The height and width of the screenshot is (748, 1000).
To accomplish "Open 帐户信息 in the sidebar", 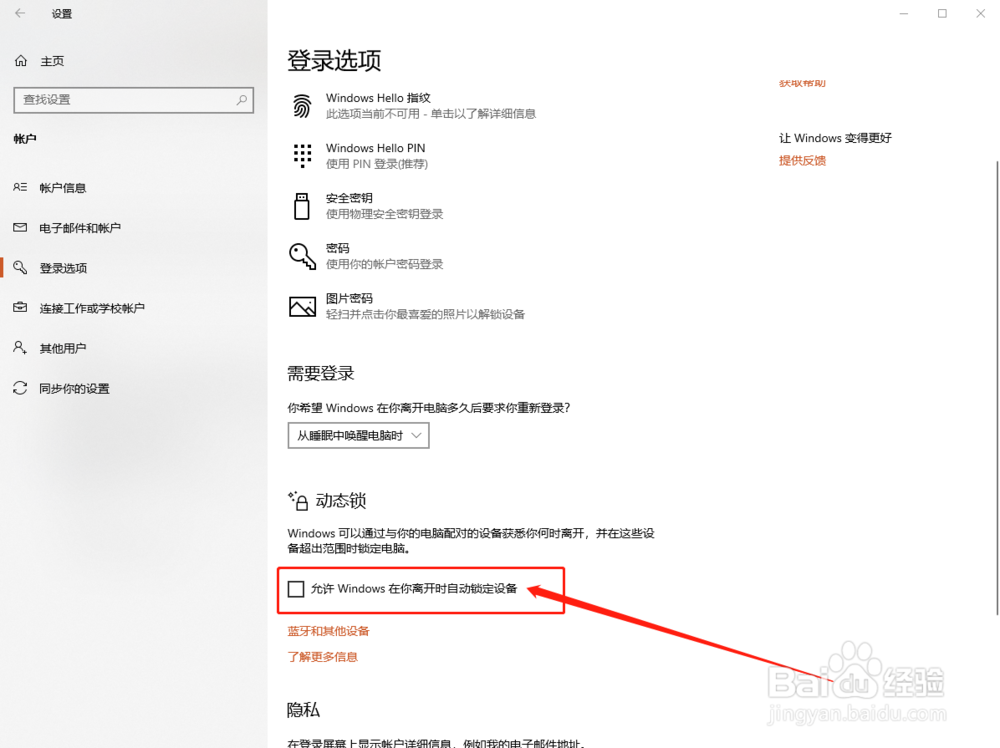I will (x=62, y=187).
